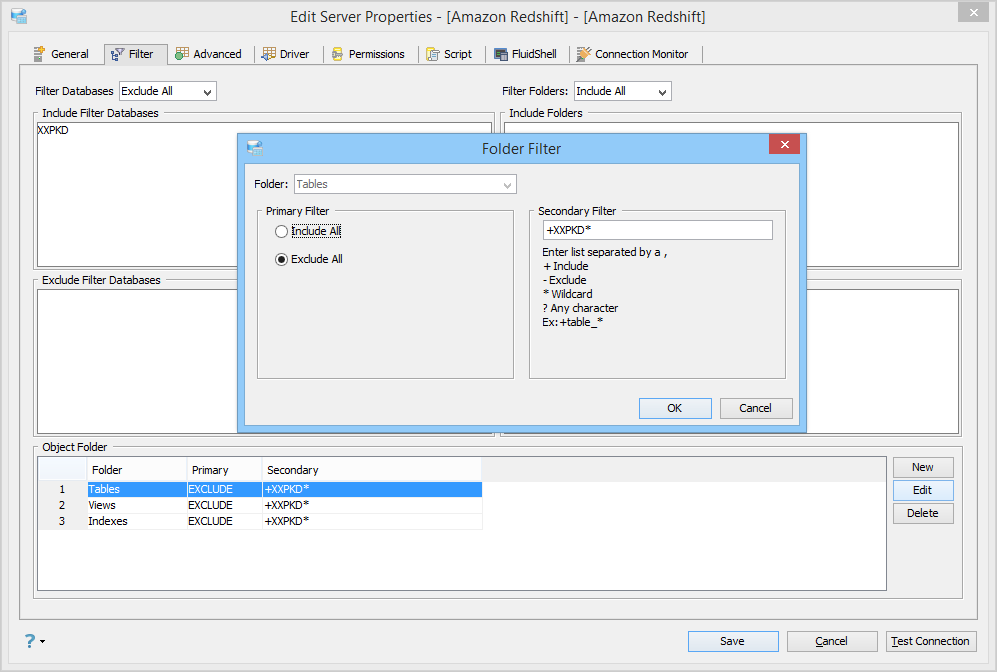Click the Folder column header
The width and height of the screenshot is (997, 672).
click(x=137, y=470)
